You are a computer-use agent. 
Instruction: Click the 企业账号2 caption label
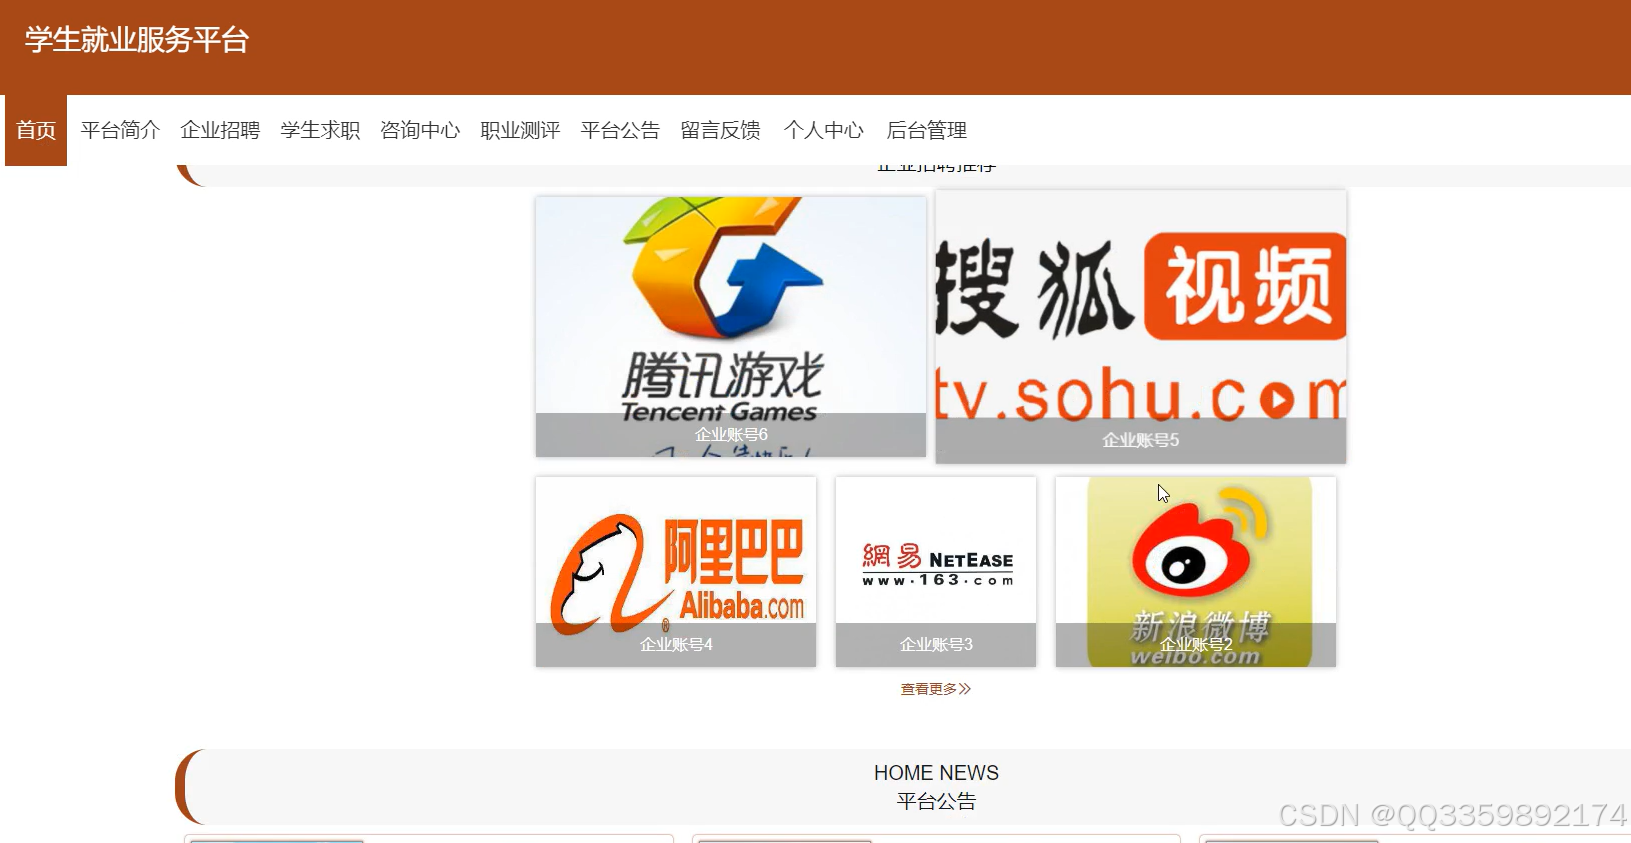[1196, 645]
